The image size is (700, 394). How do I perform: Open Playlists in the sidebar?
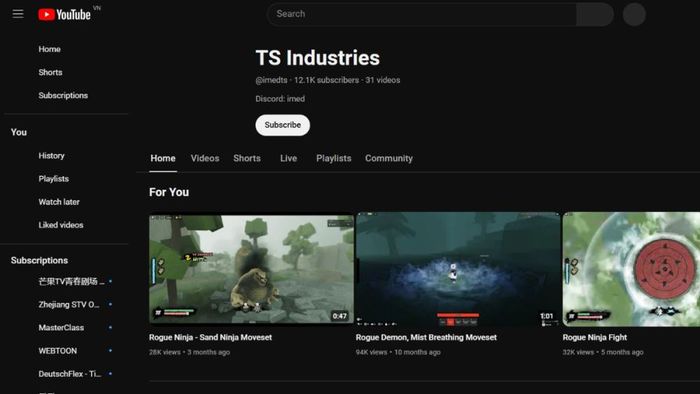pos(54,179)
